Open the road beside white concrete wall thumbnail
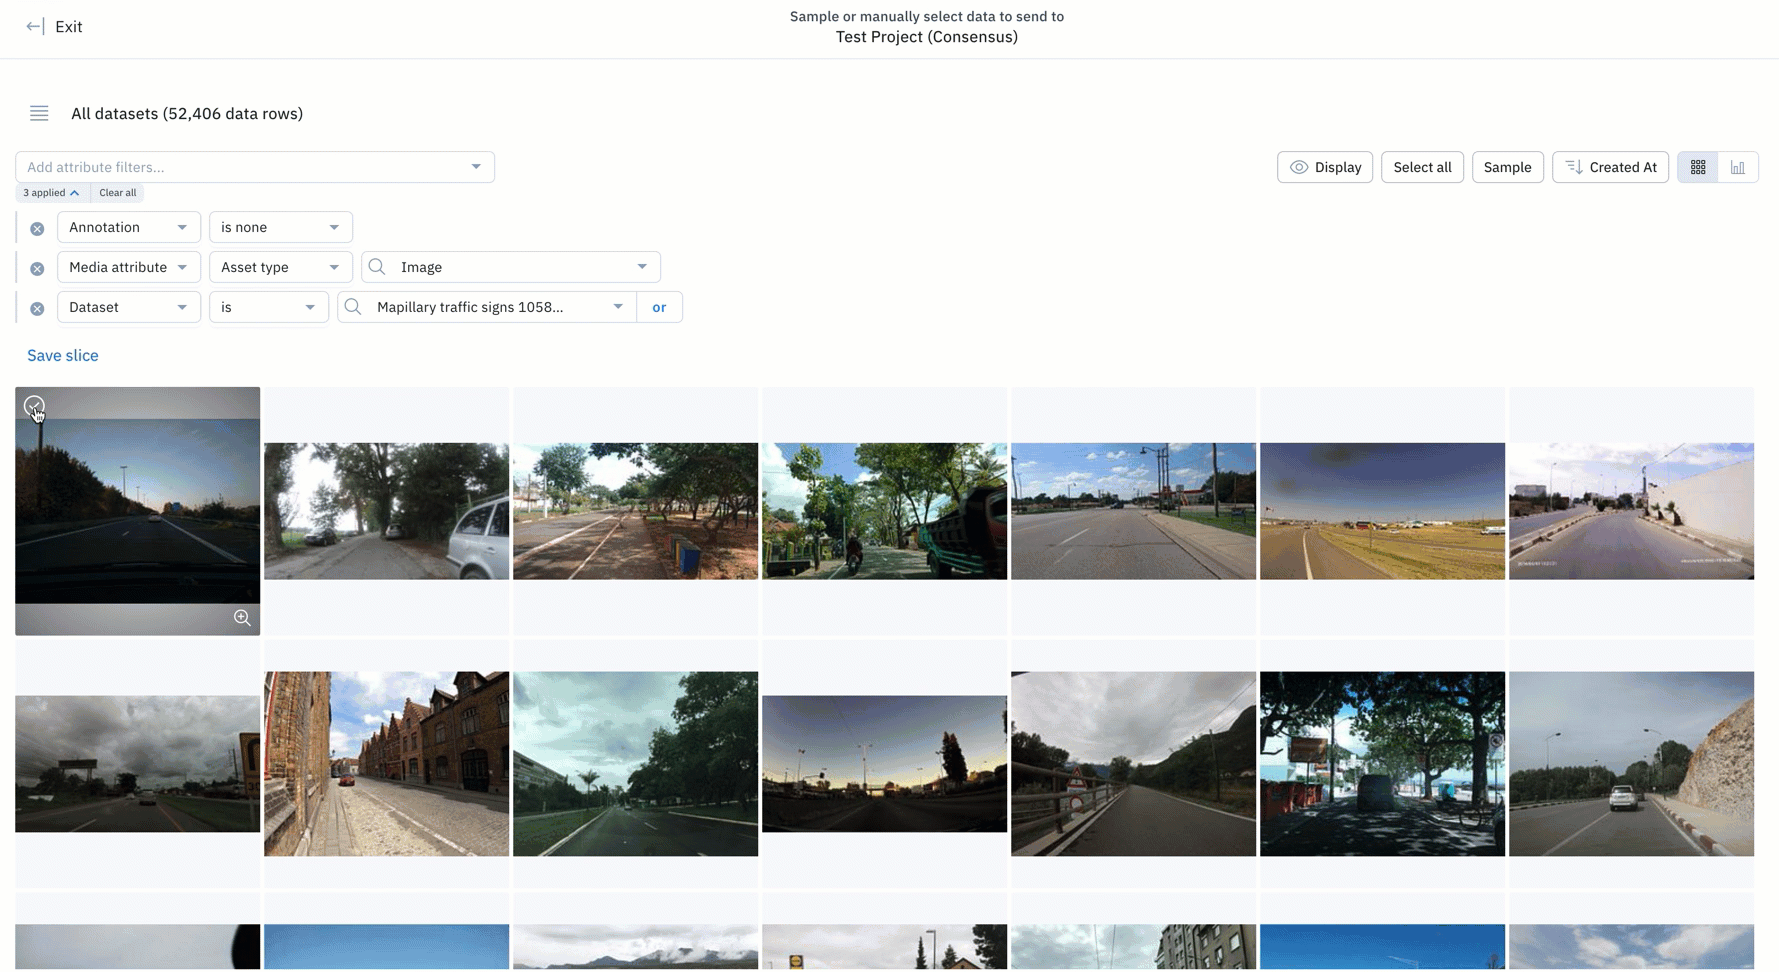Viewport: 1779px width, 972px height. [x=1631, y=511]
